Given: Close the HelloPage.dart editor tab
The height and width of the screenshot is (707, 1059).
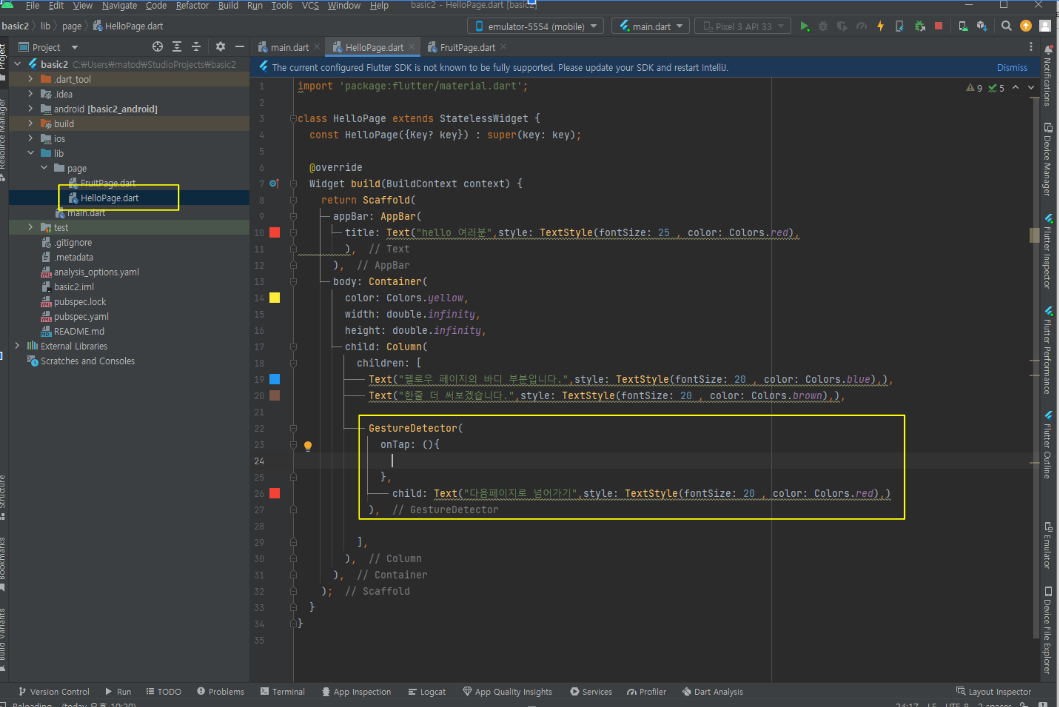Looking at the screenshot, I should [411, 47].
